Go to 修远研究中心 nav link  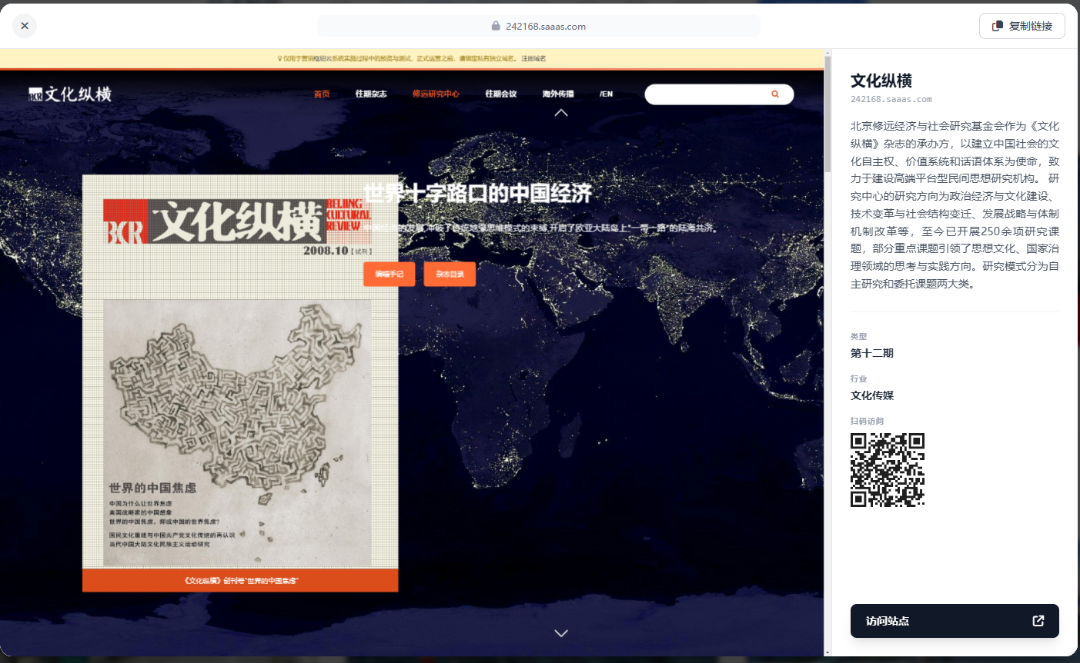coord(435,94)
